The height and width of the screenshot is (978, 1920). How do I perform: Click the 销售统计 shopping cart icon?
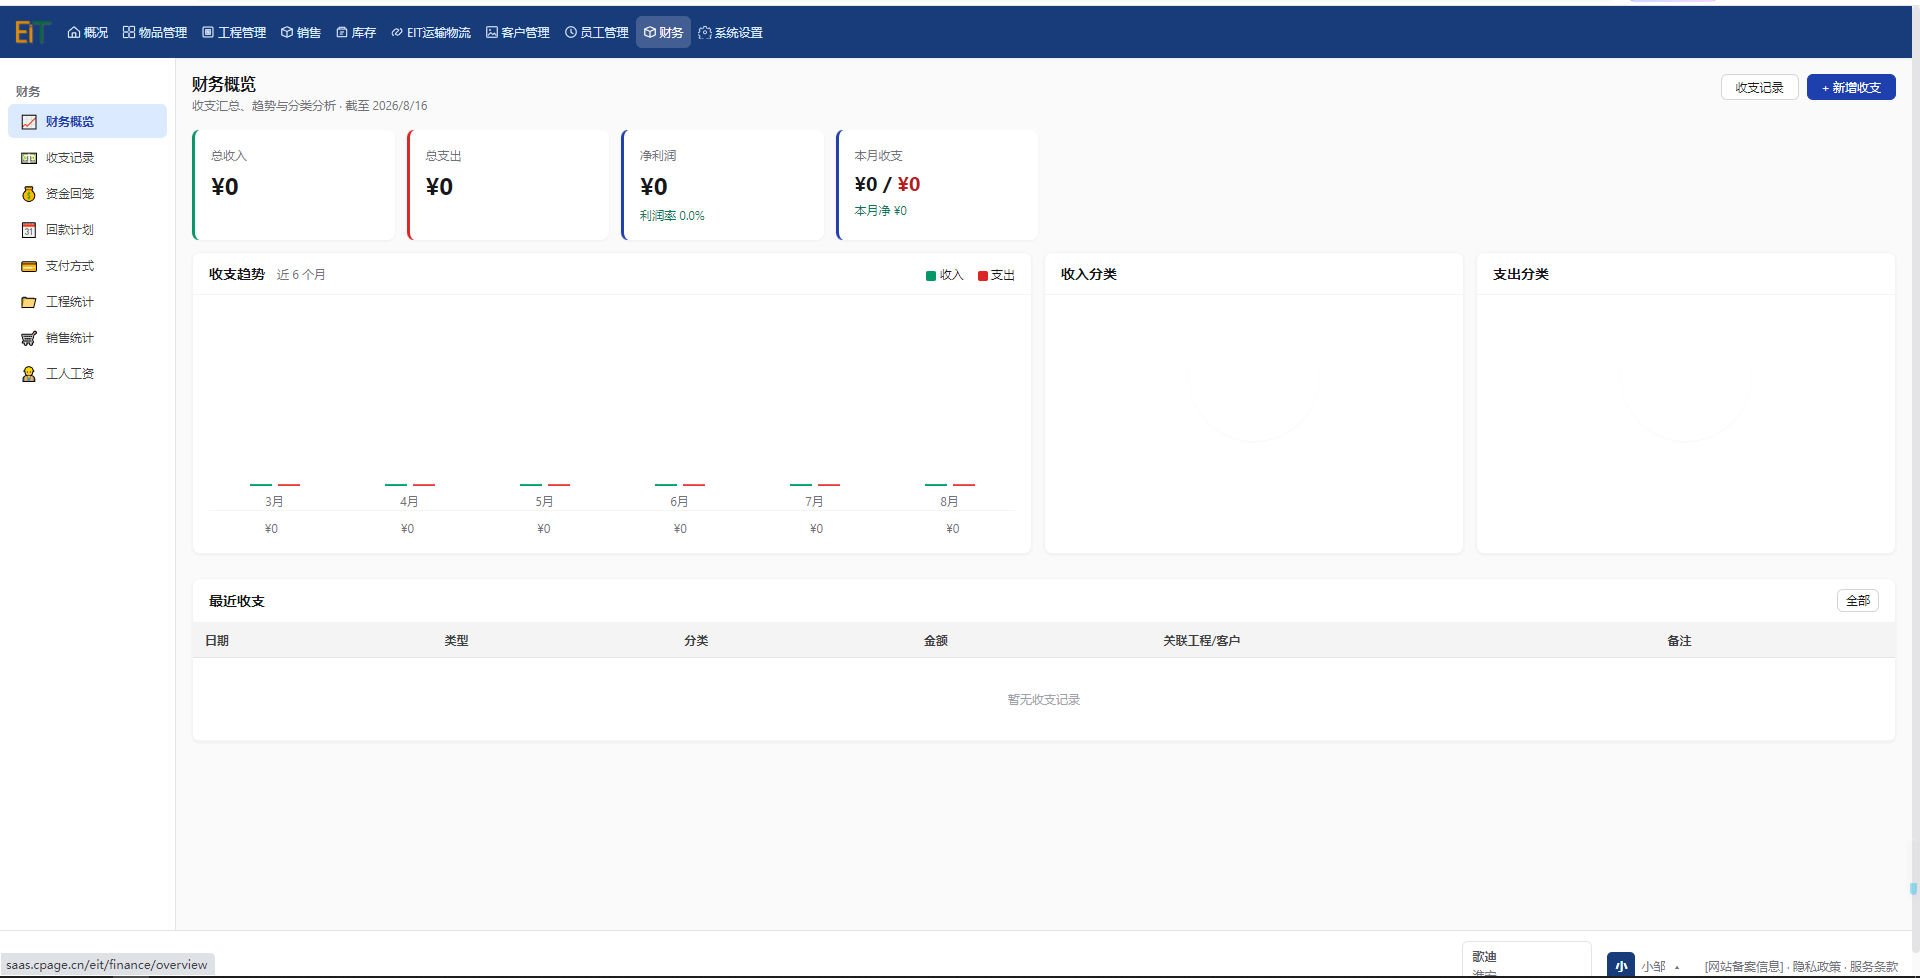[29, 338]
